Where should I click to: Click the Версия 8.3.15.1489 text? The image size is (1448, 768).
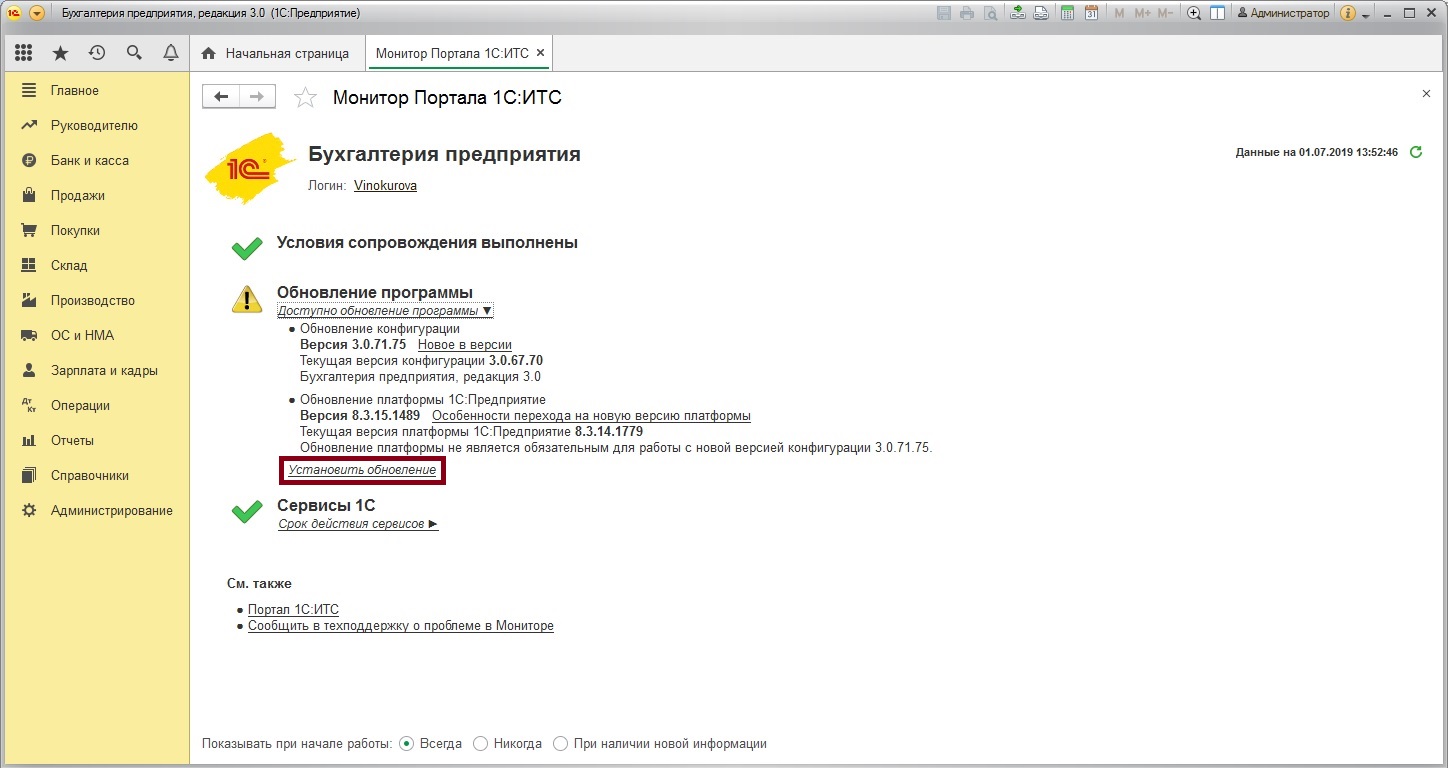coord(360,415)
